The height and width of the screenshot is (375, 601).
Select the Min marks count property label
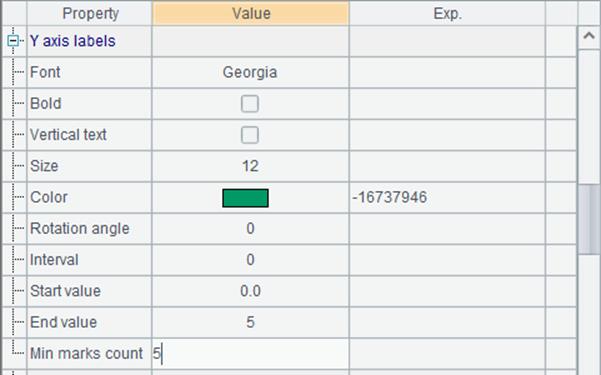click(86, 354)
